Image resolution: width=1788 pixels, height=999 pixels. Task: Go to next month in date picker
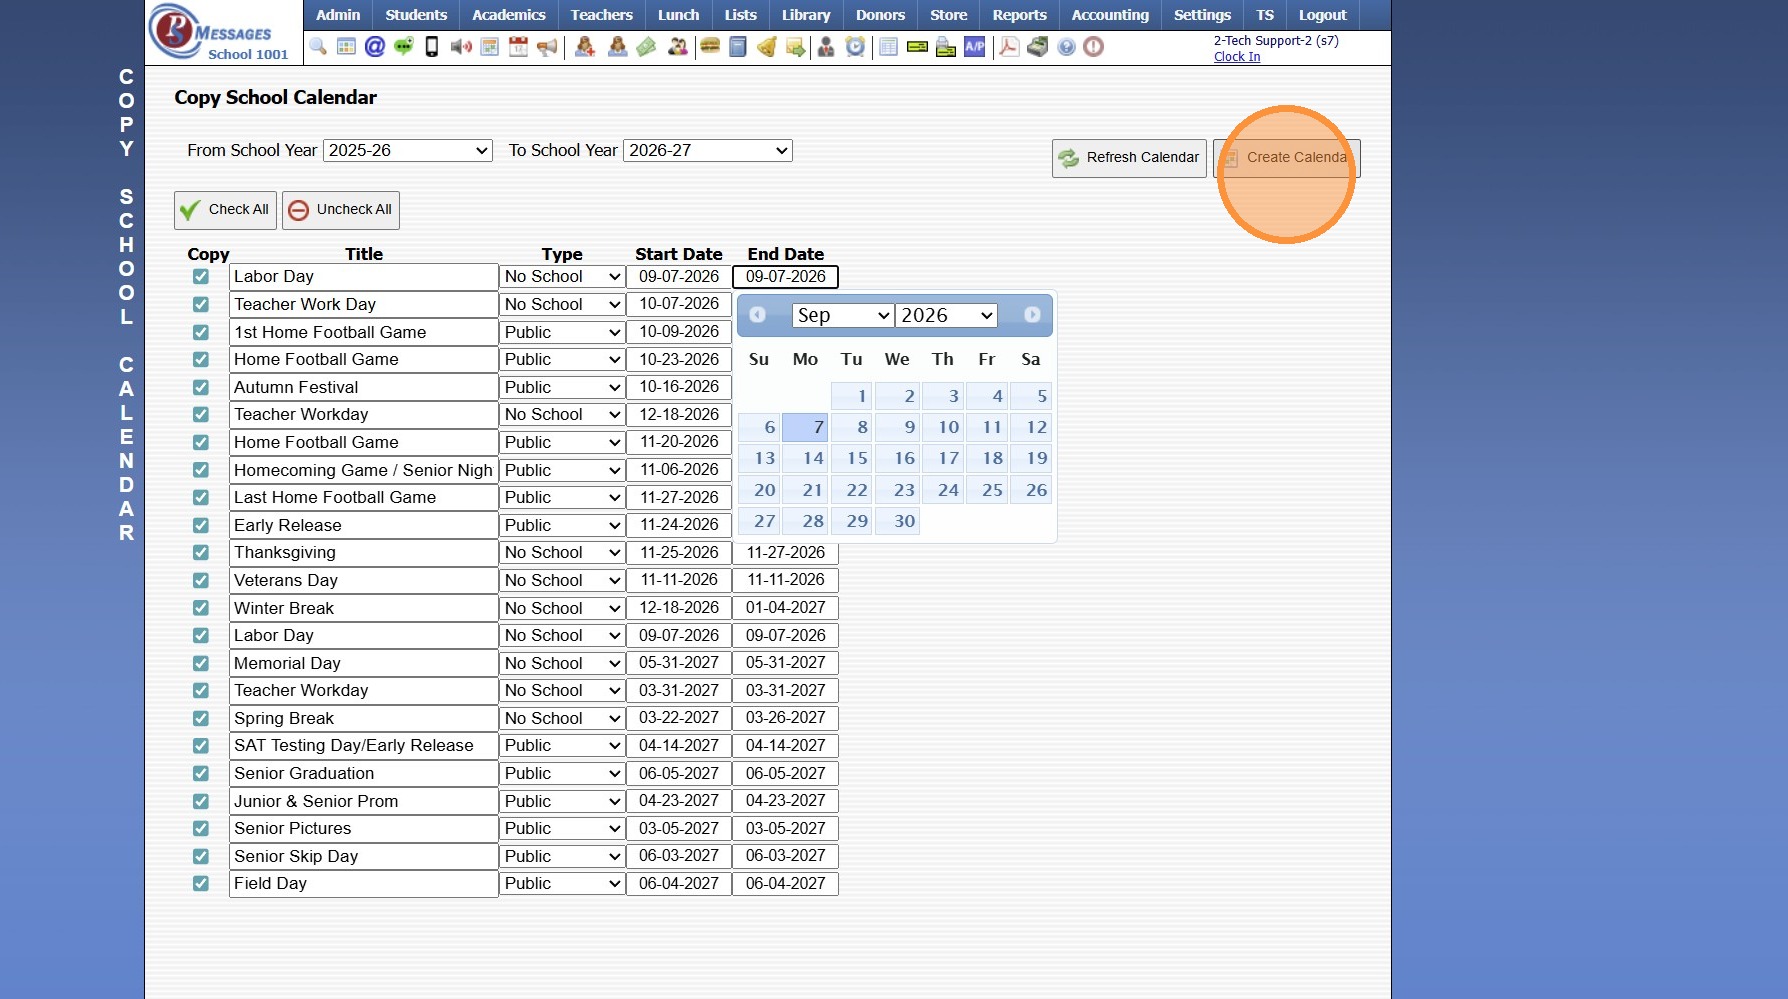[1032, 315]
